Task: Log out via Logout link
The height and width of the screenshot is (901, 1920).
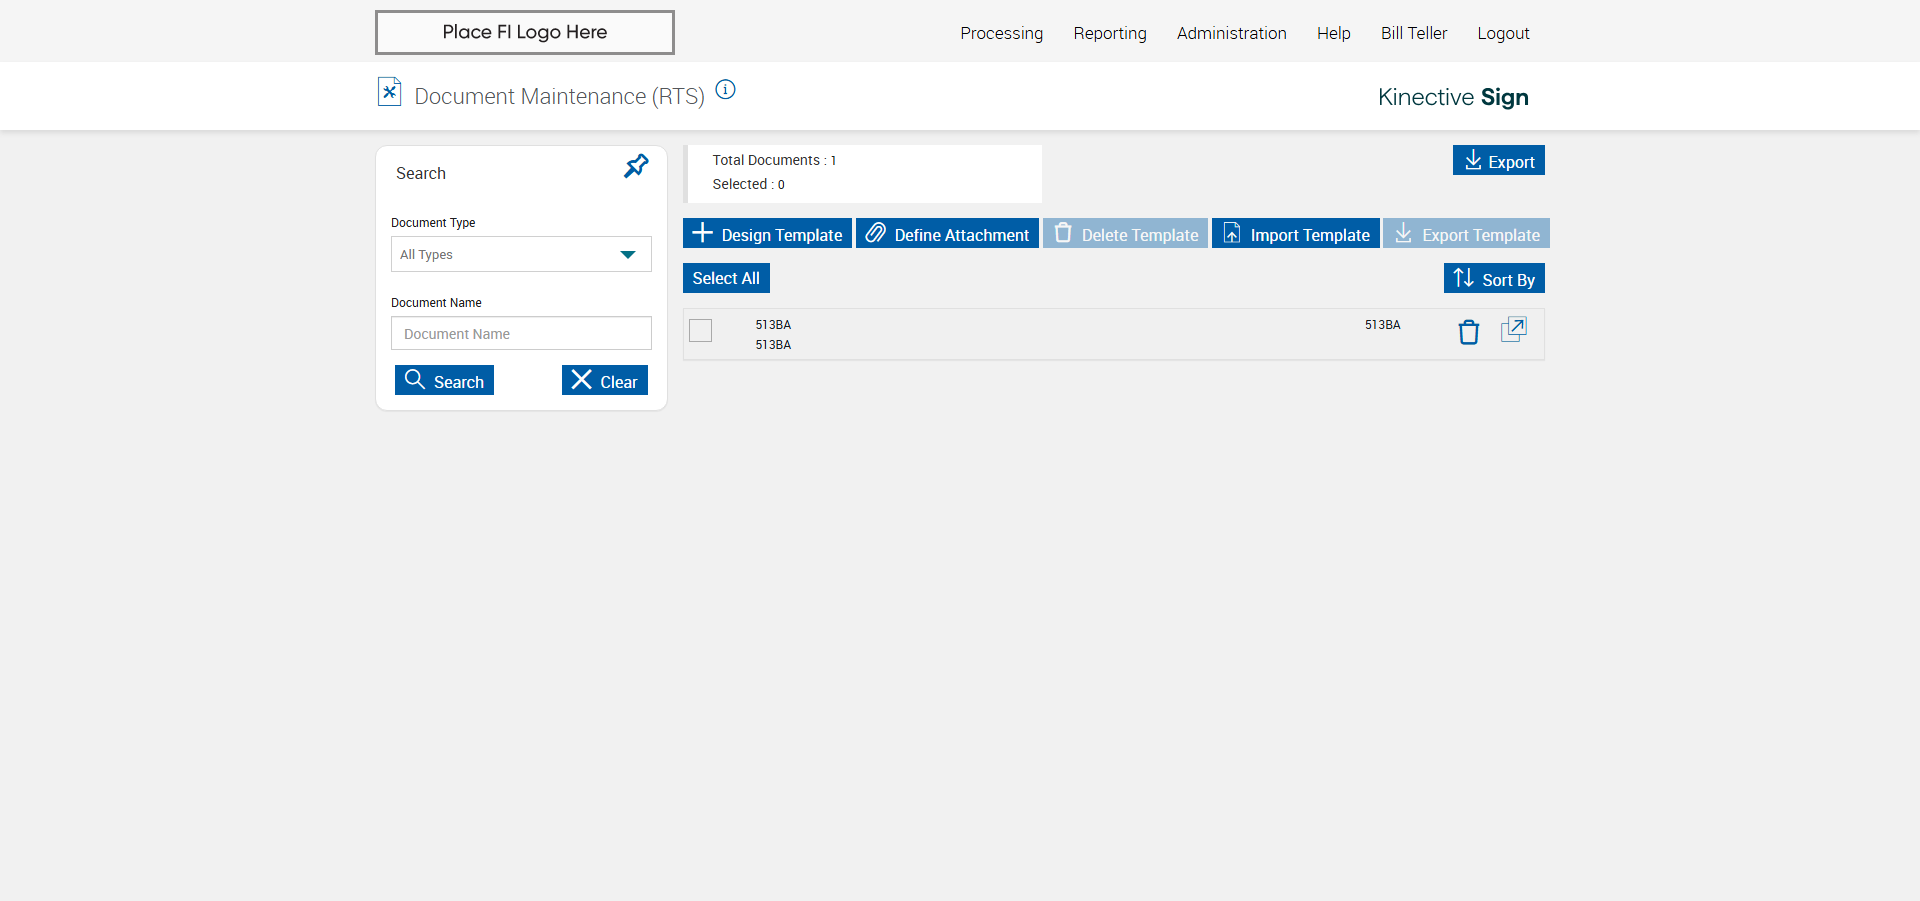Action: point(1503,33)
